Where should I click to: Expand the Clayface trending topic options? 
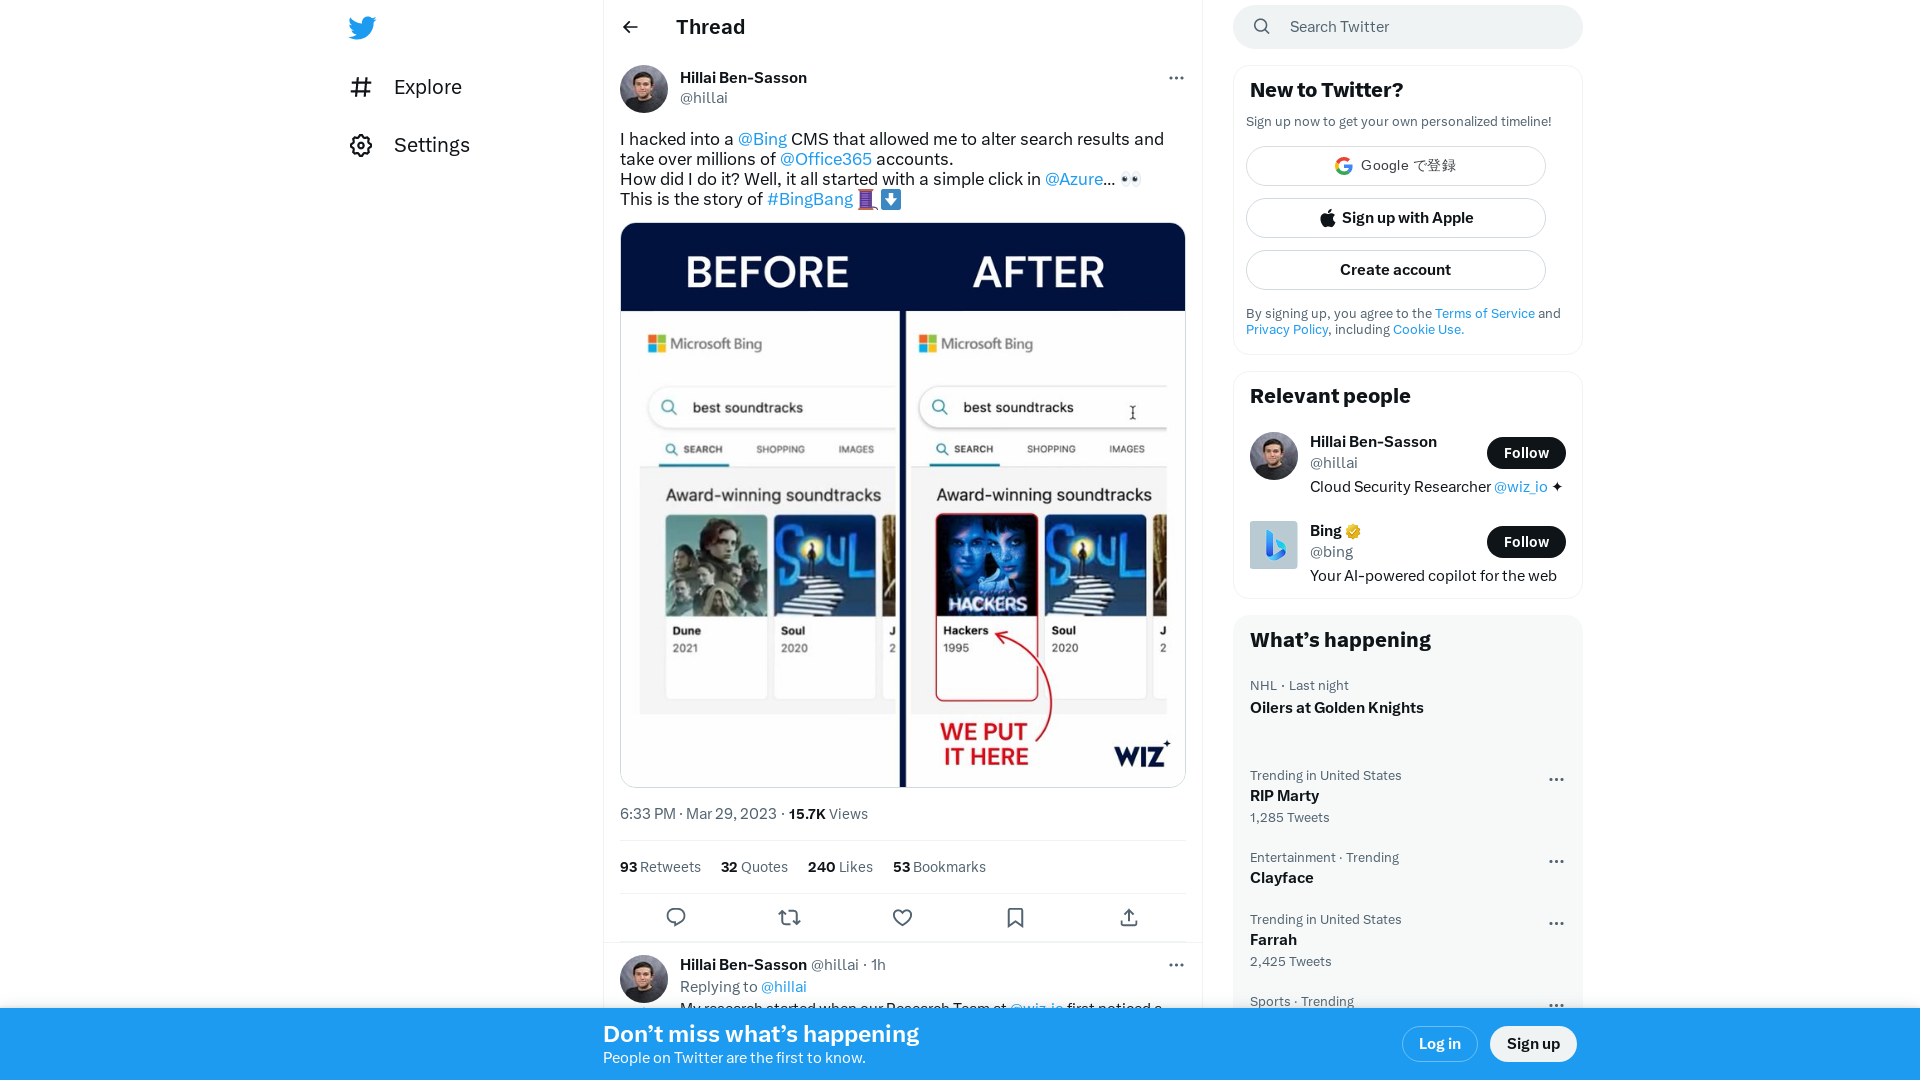point(1556,860)
